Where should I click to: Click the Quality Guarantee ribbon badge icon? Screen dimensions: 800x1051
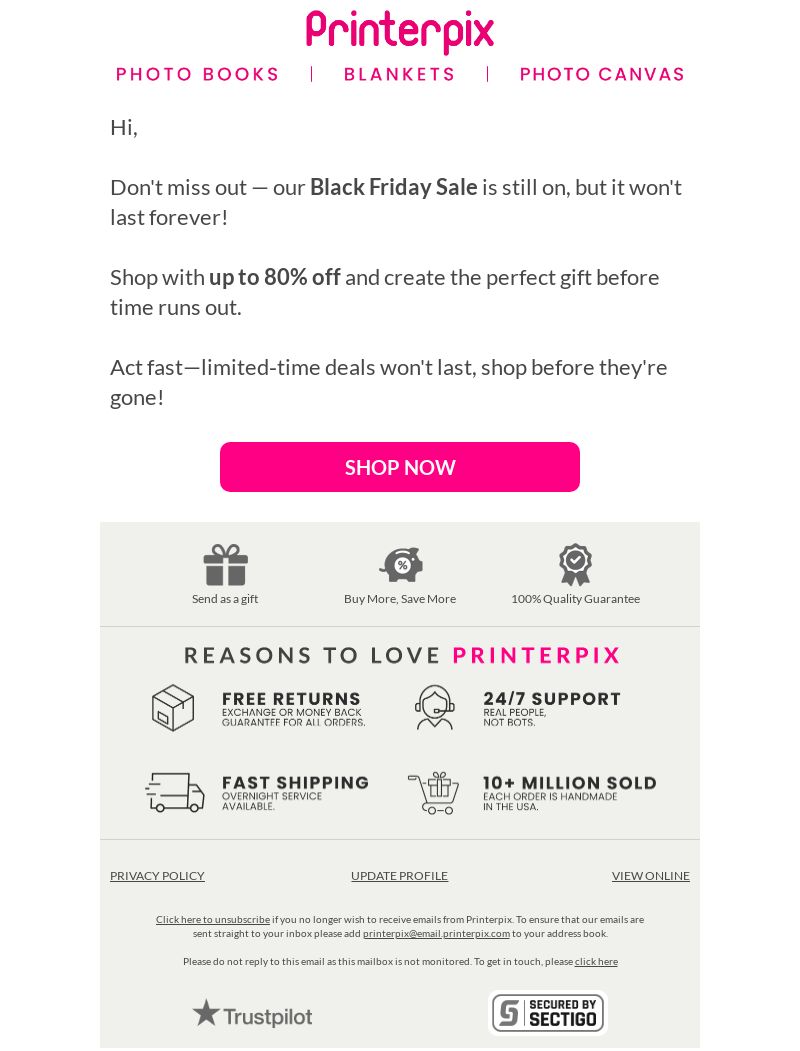coord(575,564)
